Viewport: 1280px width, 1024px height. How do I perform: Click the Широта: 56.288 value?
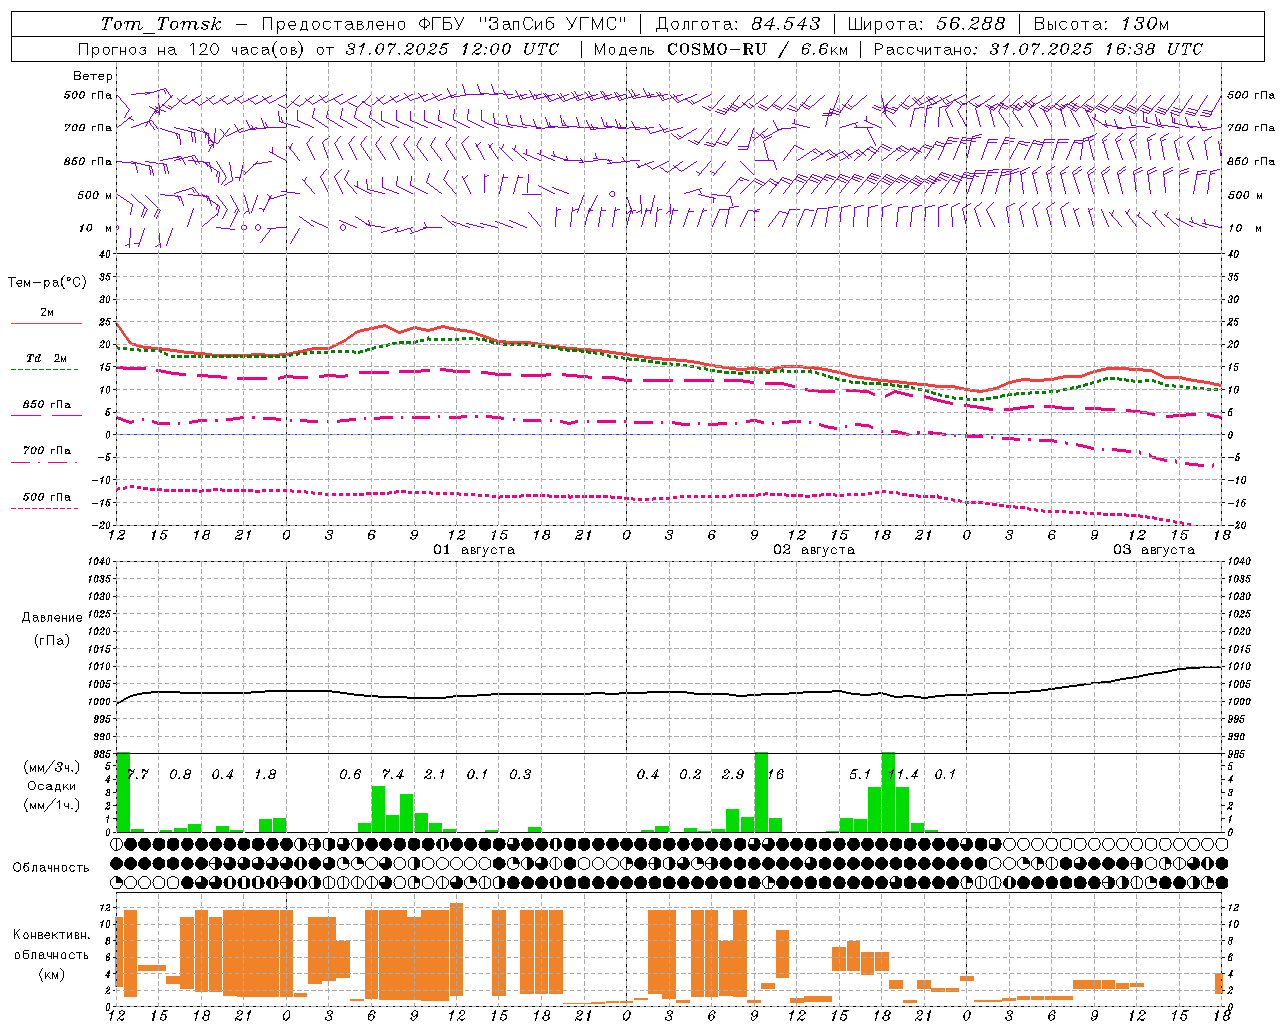926,24
